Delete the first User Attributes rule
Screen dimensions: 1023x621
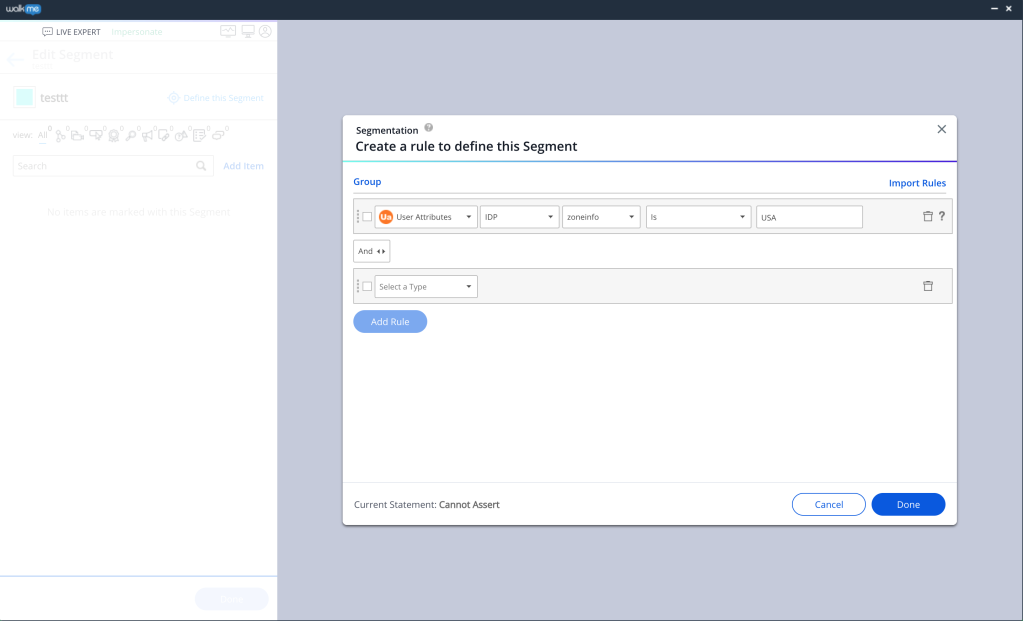coord(927,217)
